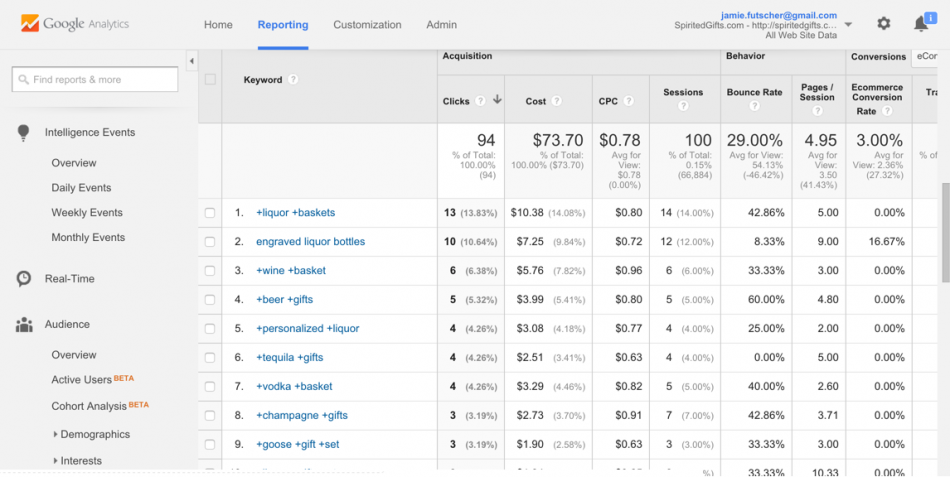Click the Google Analytics logo
Screen dimensions: 950x477
75,24
